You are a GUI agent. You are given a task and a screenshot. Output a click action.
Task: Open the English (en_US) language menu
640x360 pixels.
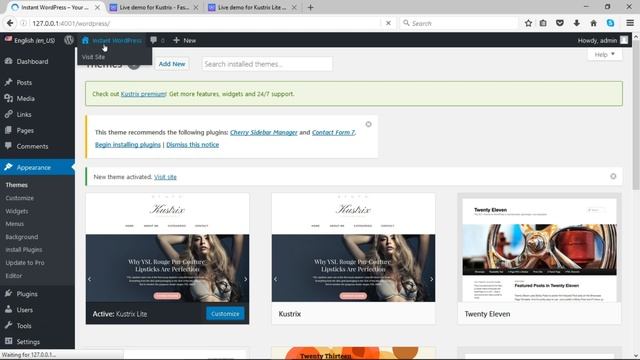(x=30, y=40)
